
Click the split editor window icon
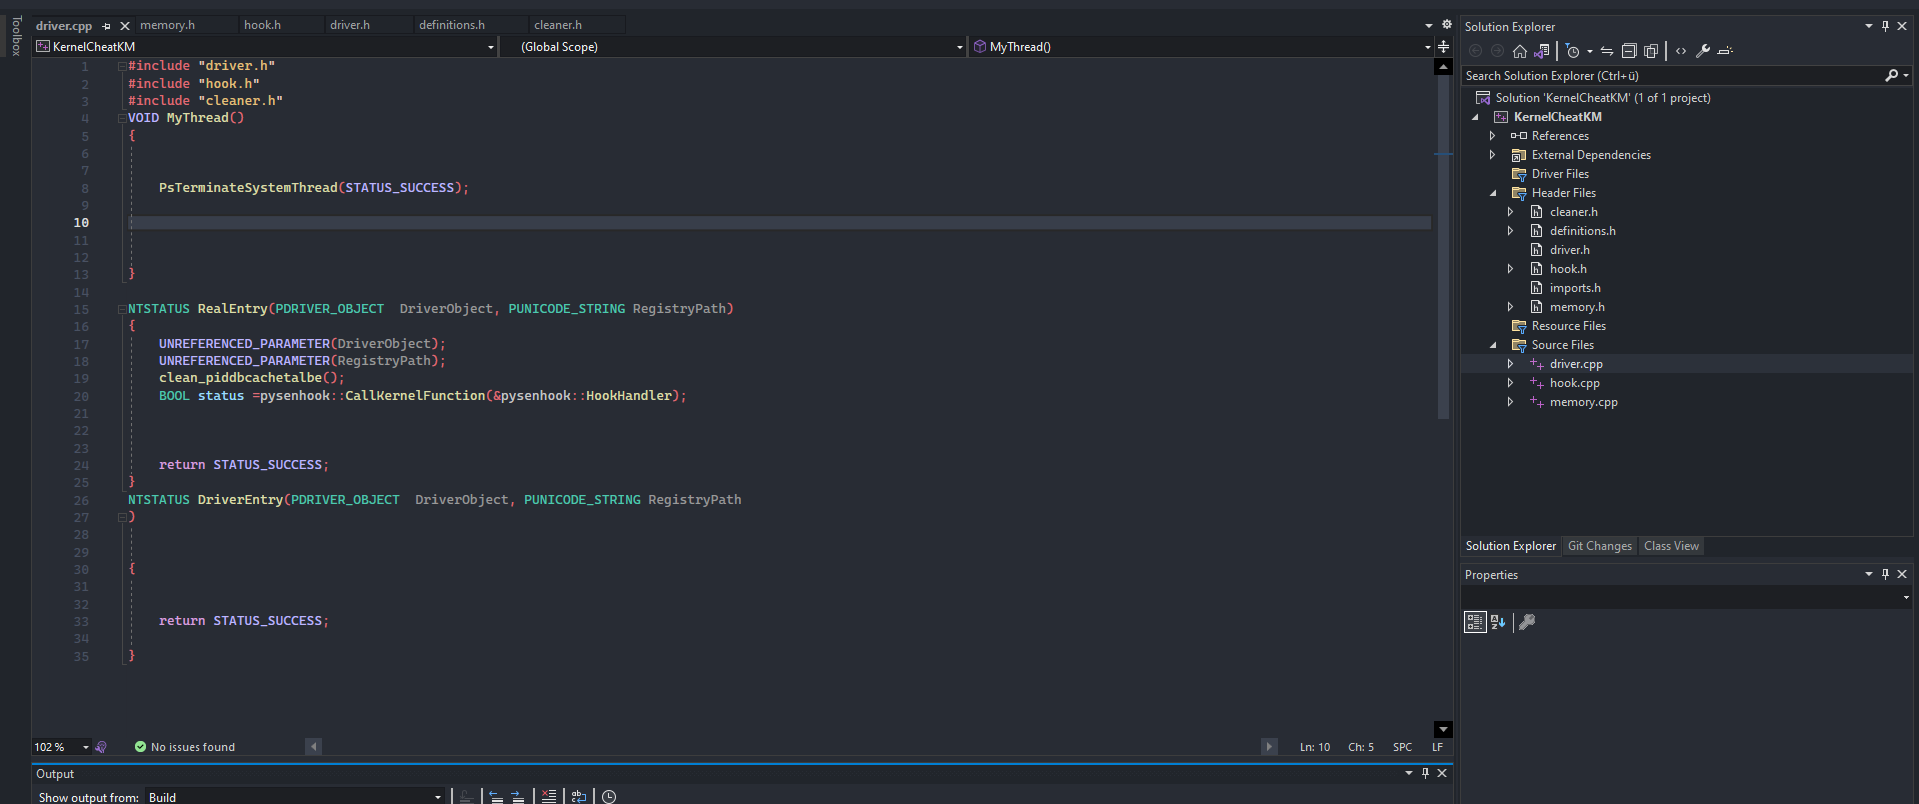pos(1443,47)
